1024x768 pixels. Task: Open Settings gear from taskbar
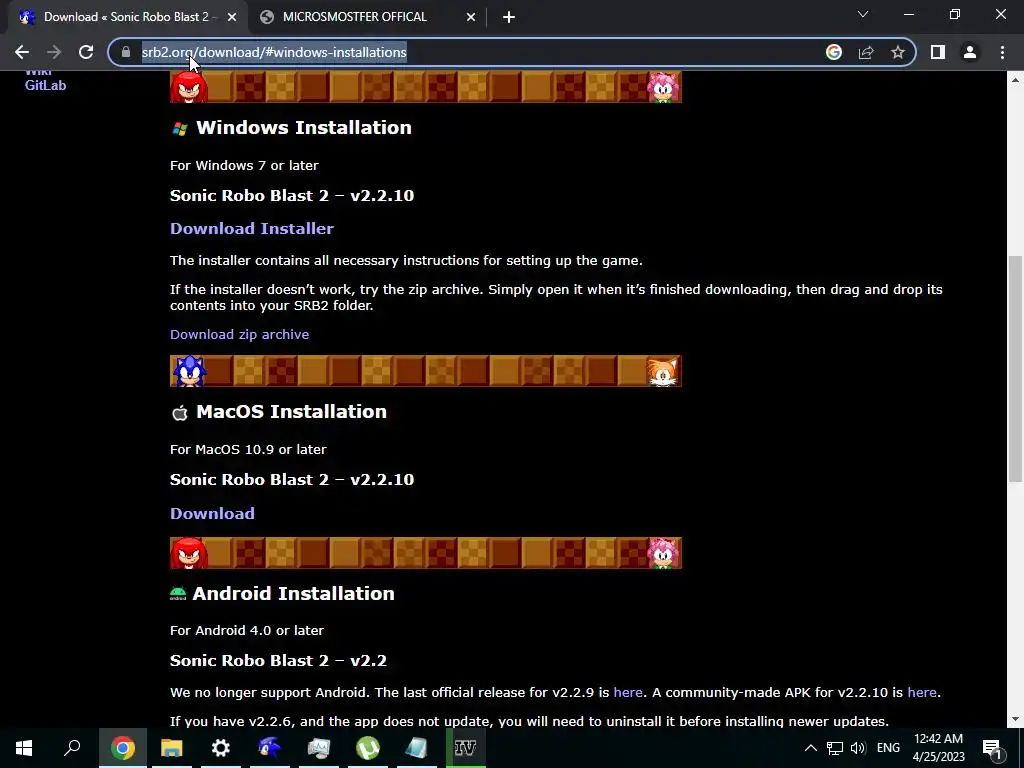tap(221, 748)
